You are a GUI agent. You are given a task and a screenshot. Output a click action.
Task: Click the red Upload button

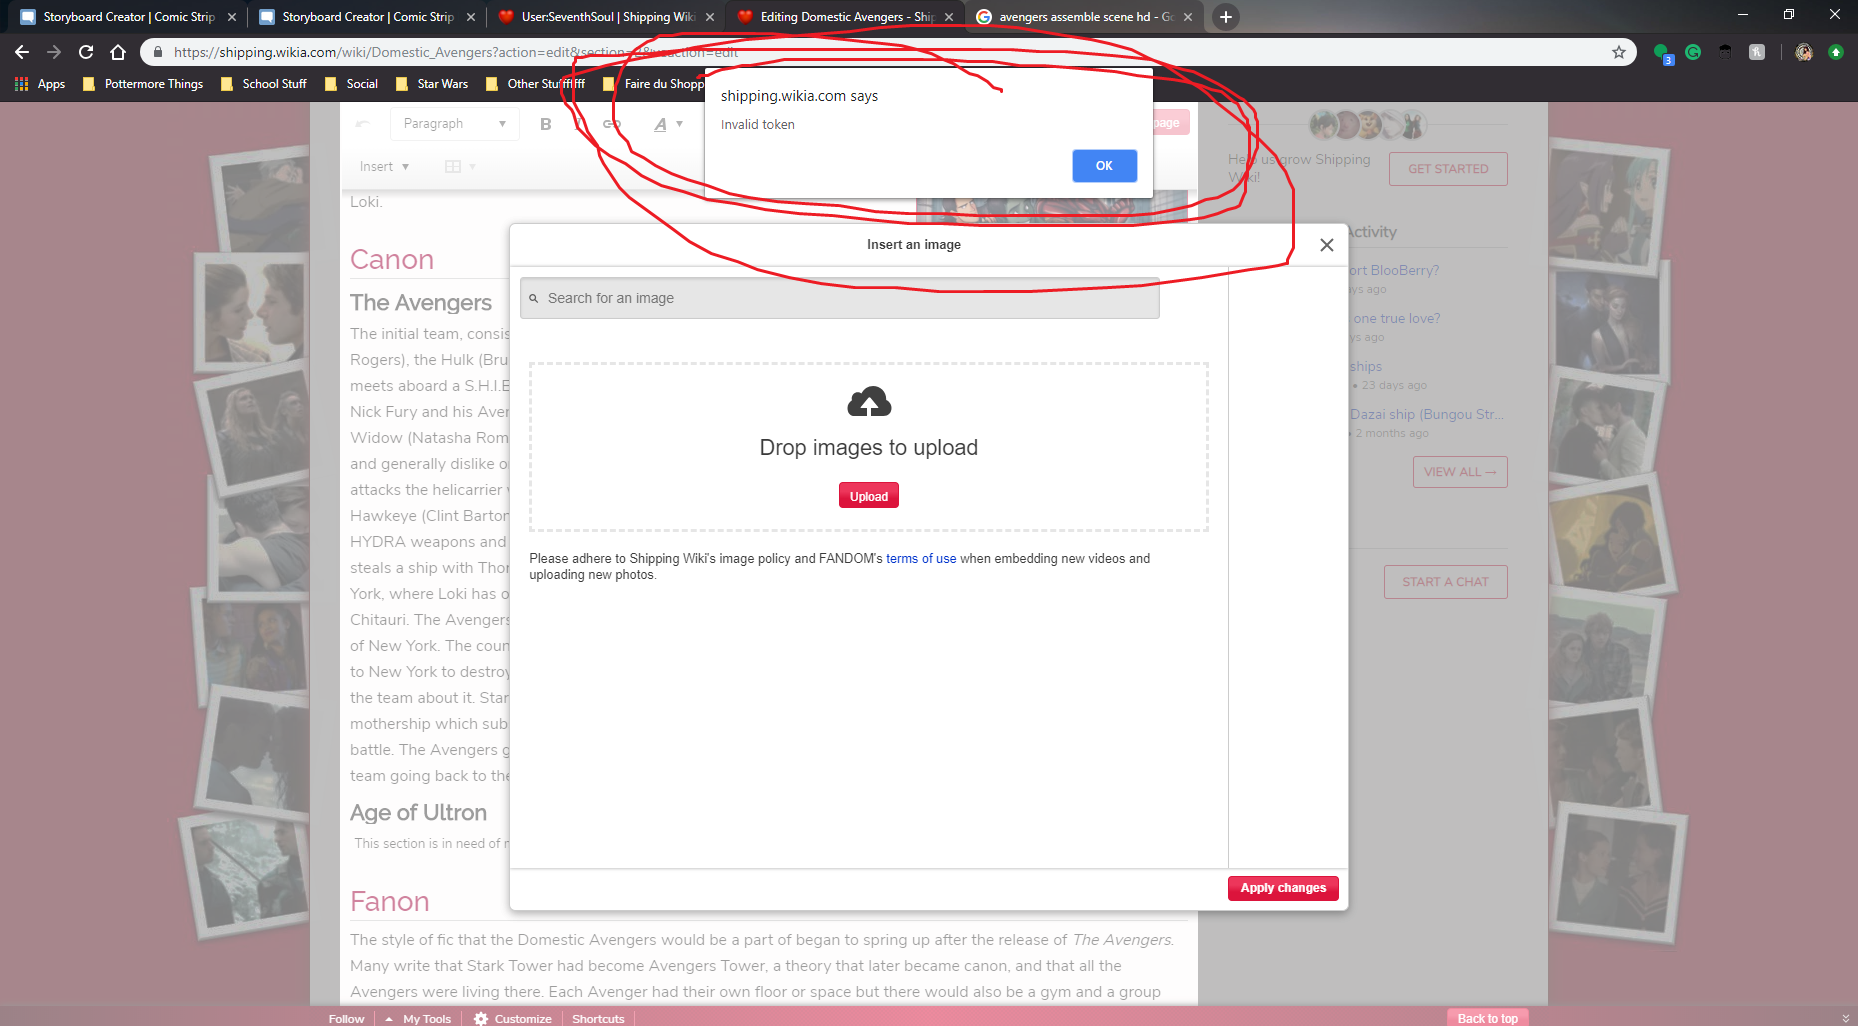tap(868, 496)
